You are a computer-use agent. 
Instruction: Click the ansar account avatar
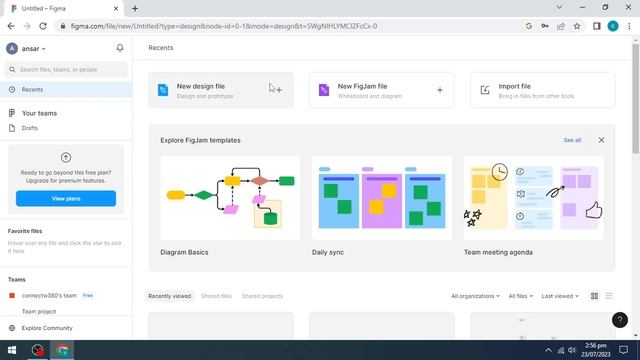tap(12, 49)
